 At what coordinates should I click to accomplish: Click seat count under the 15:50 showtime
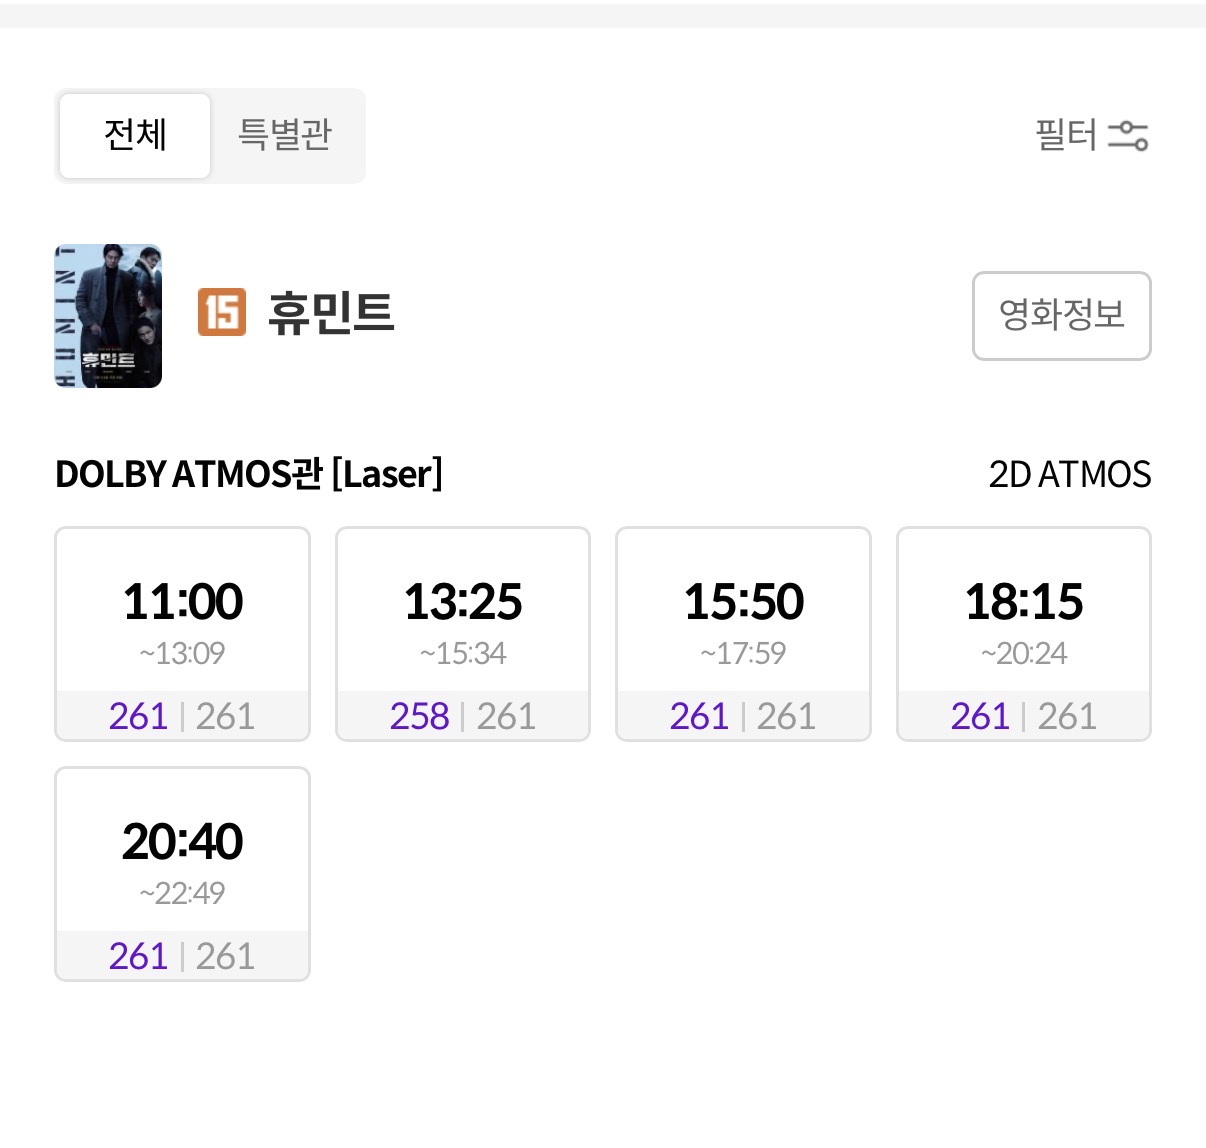pyautogui.click(x=743, y=716)
